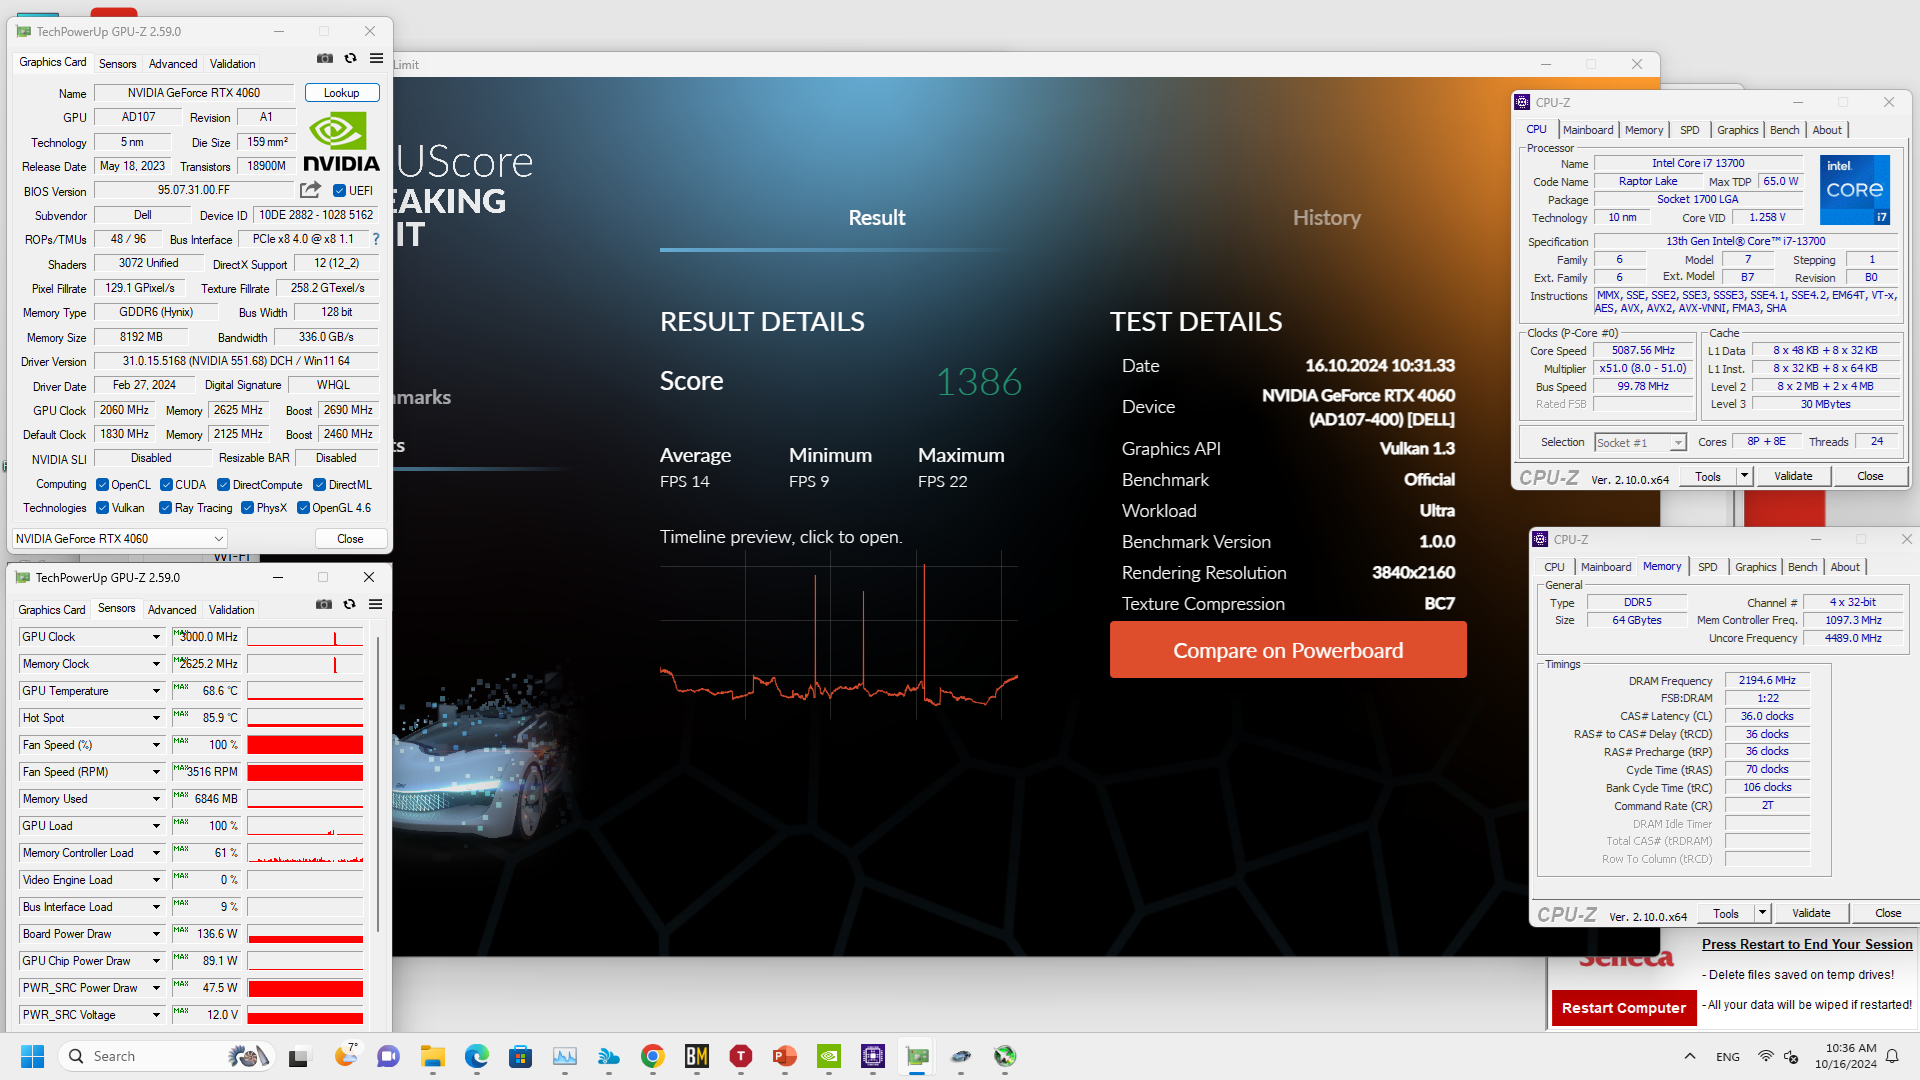Switch to Validation tab in GPU-Z Sensors window
Screen dimensions: 1920x1080
231,609
